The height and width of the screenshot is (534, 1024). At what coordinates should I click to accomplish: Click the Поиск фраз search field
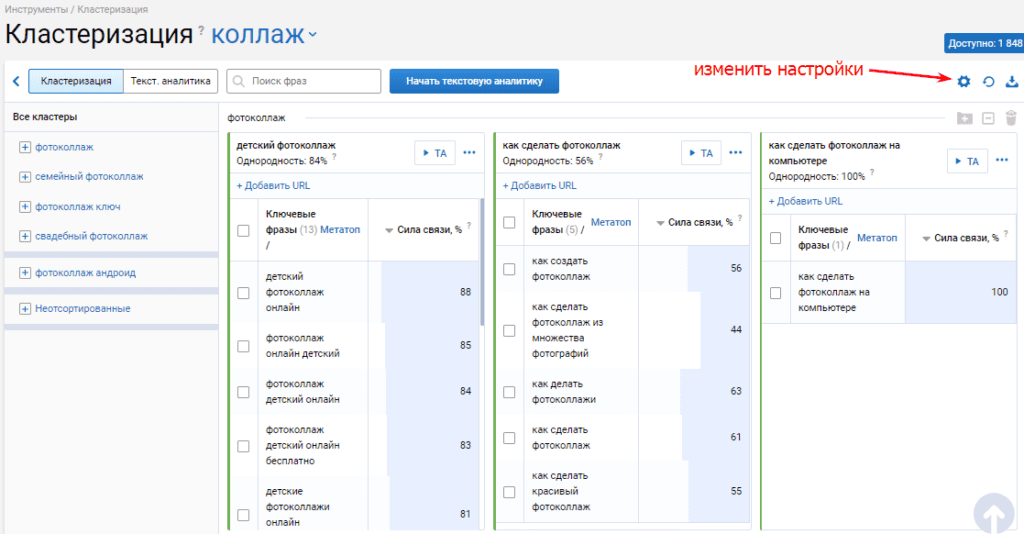(x=304, y=82)
